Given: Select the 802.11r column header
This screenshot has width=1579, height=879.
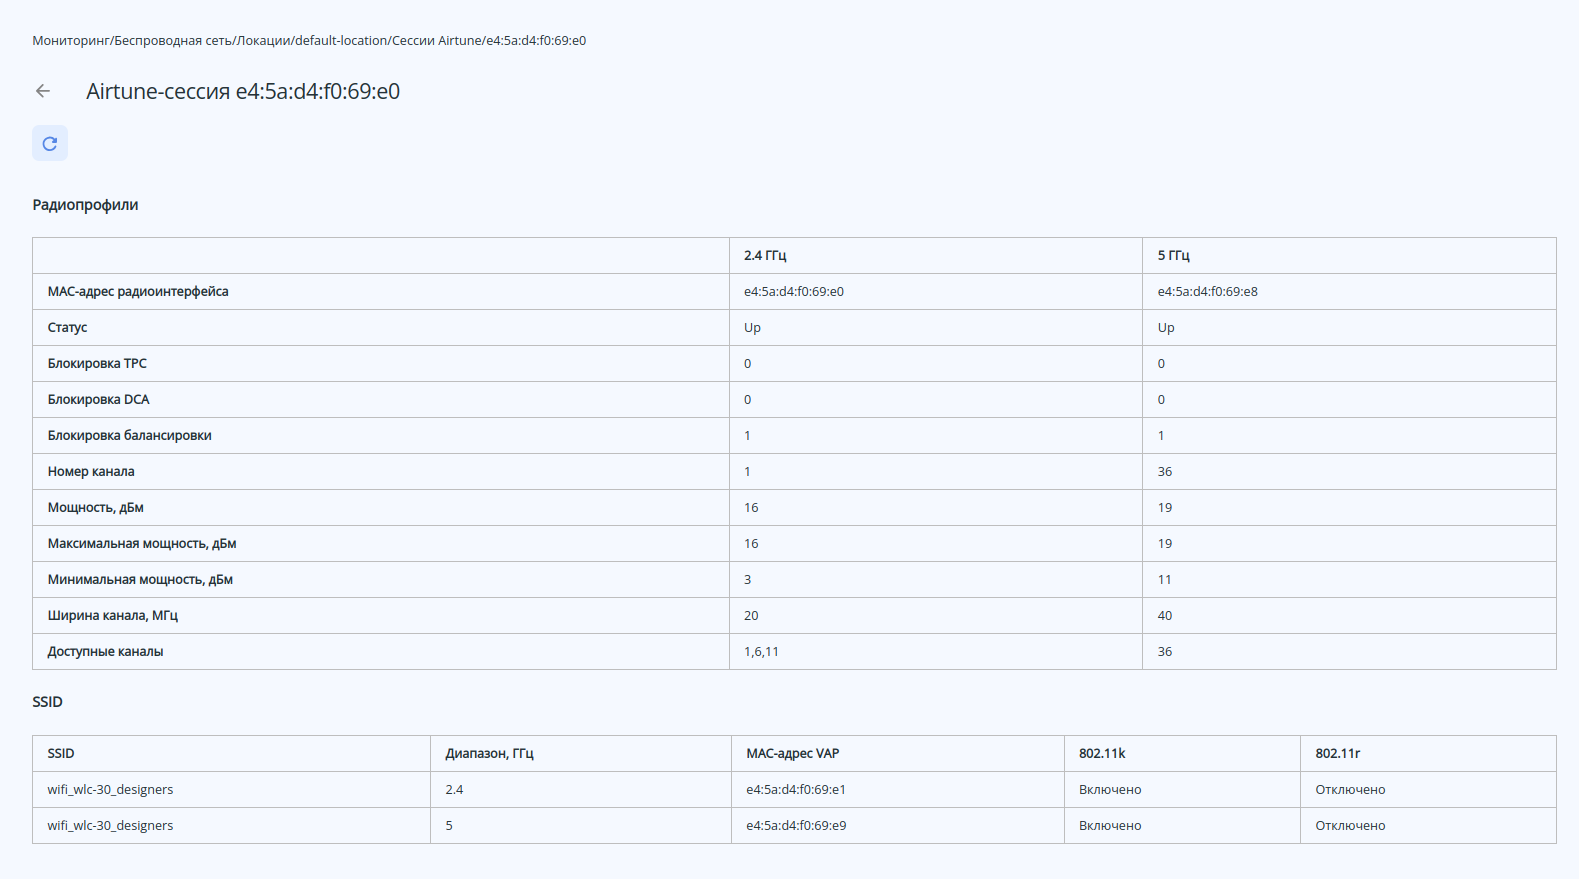Looking at the screenshot, I should click(1337, 754).
